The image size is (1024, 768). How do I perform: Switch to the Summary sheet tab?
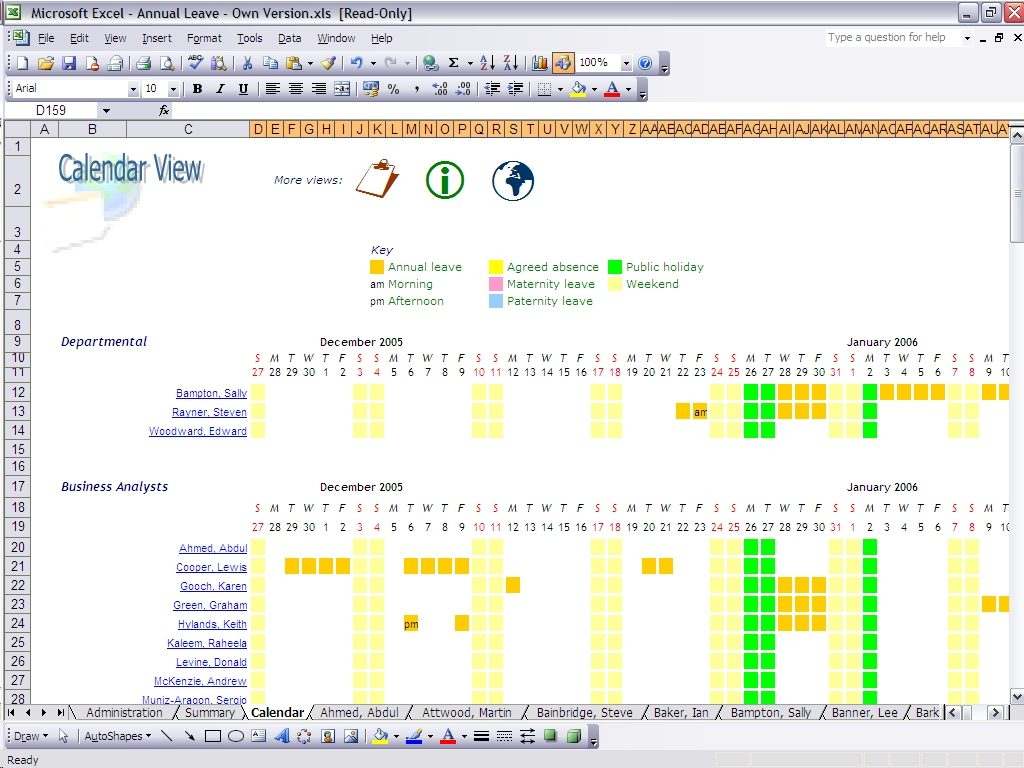(x=210, y=713)
